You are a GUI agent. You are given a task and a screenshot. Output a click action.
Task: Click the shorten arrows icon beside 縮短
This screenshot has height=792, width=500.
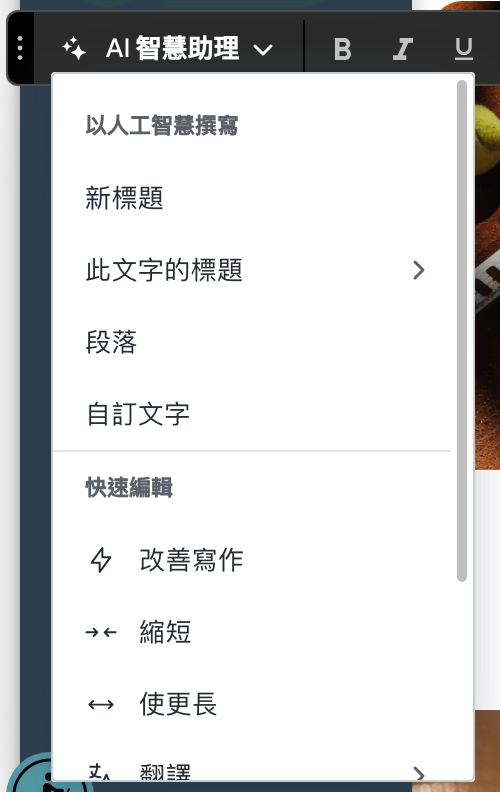tap(101, 632)
